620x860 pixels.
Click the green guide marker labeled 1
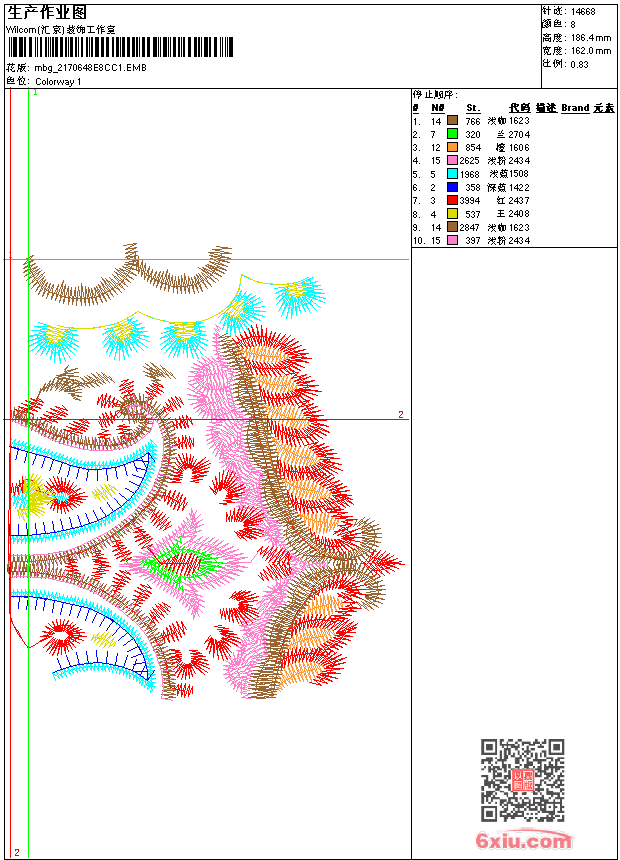click(36, 93)
